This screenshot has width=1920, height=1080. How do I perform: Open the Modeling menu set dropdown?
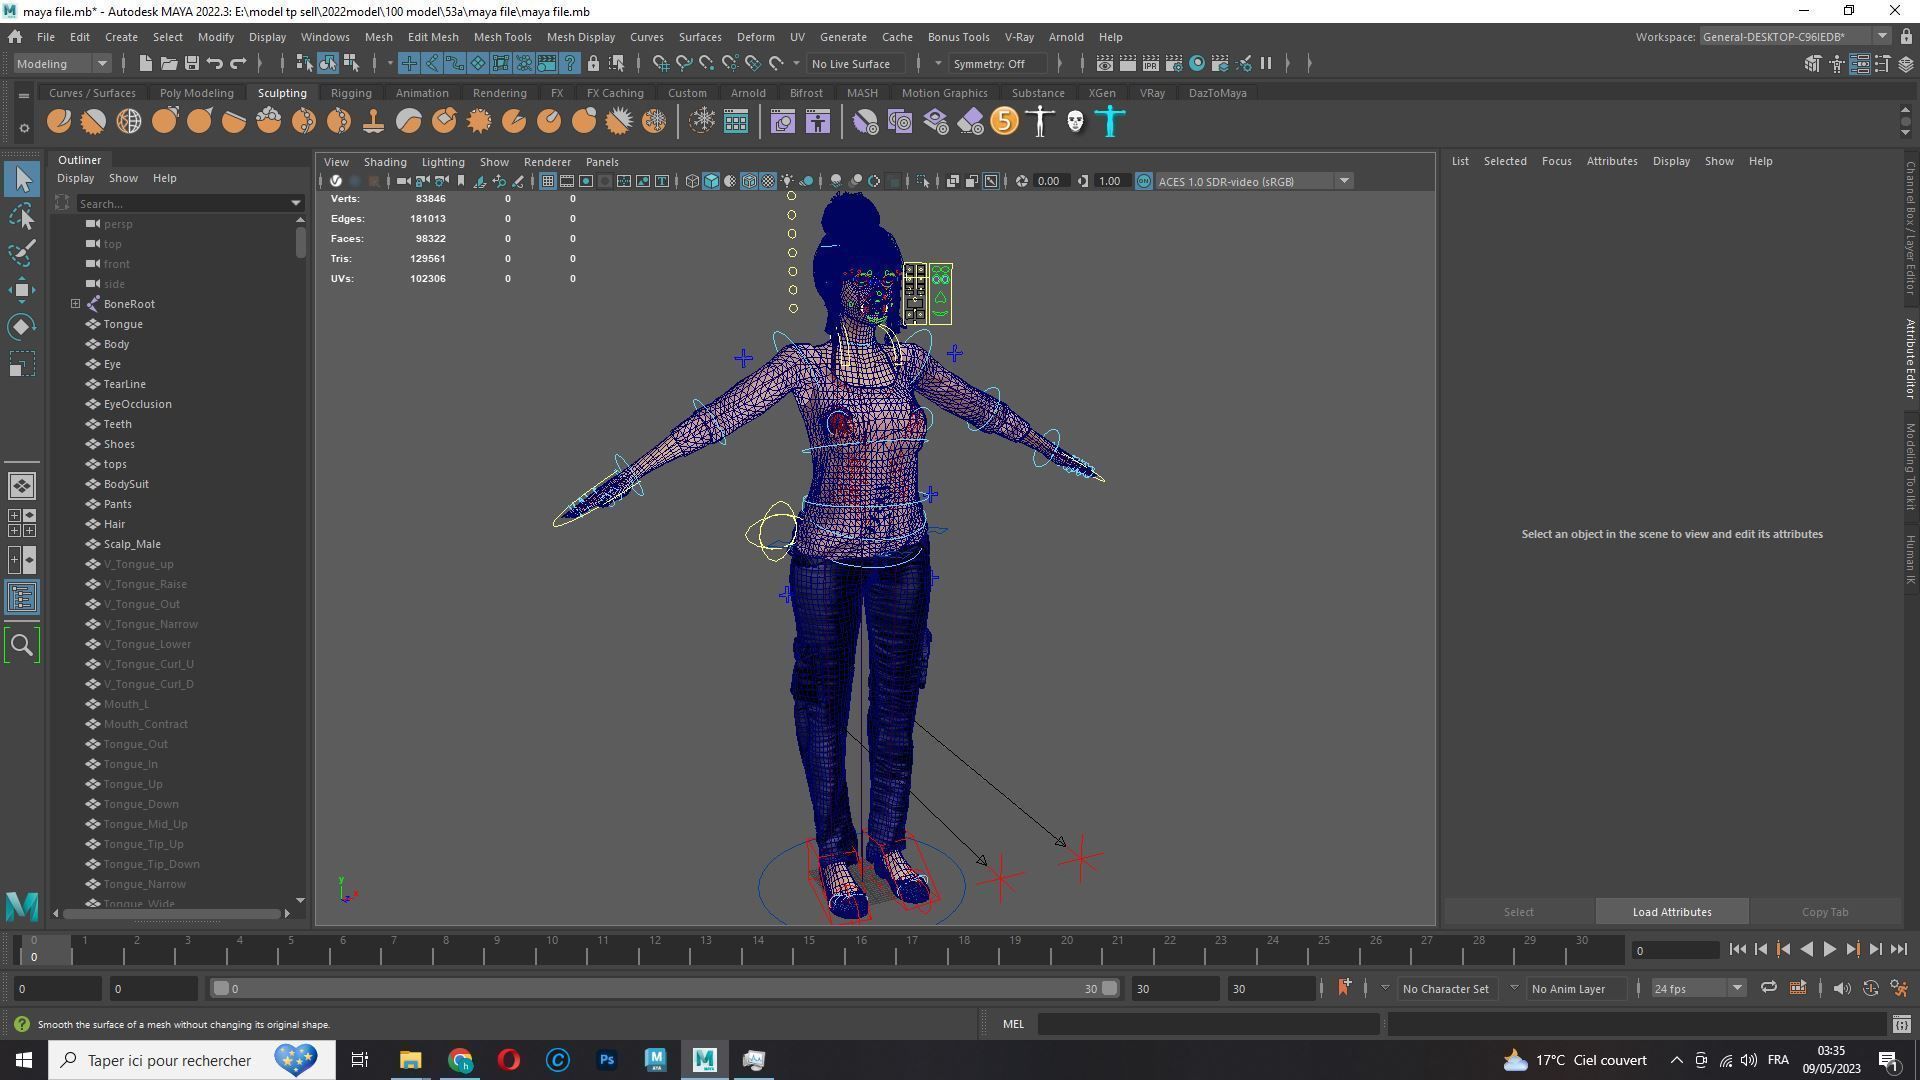62,64
